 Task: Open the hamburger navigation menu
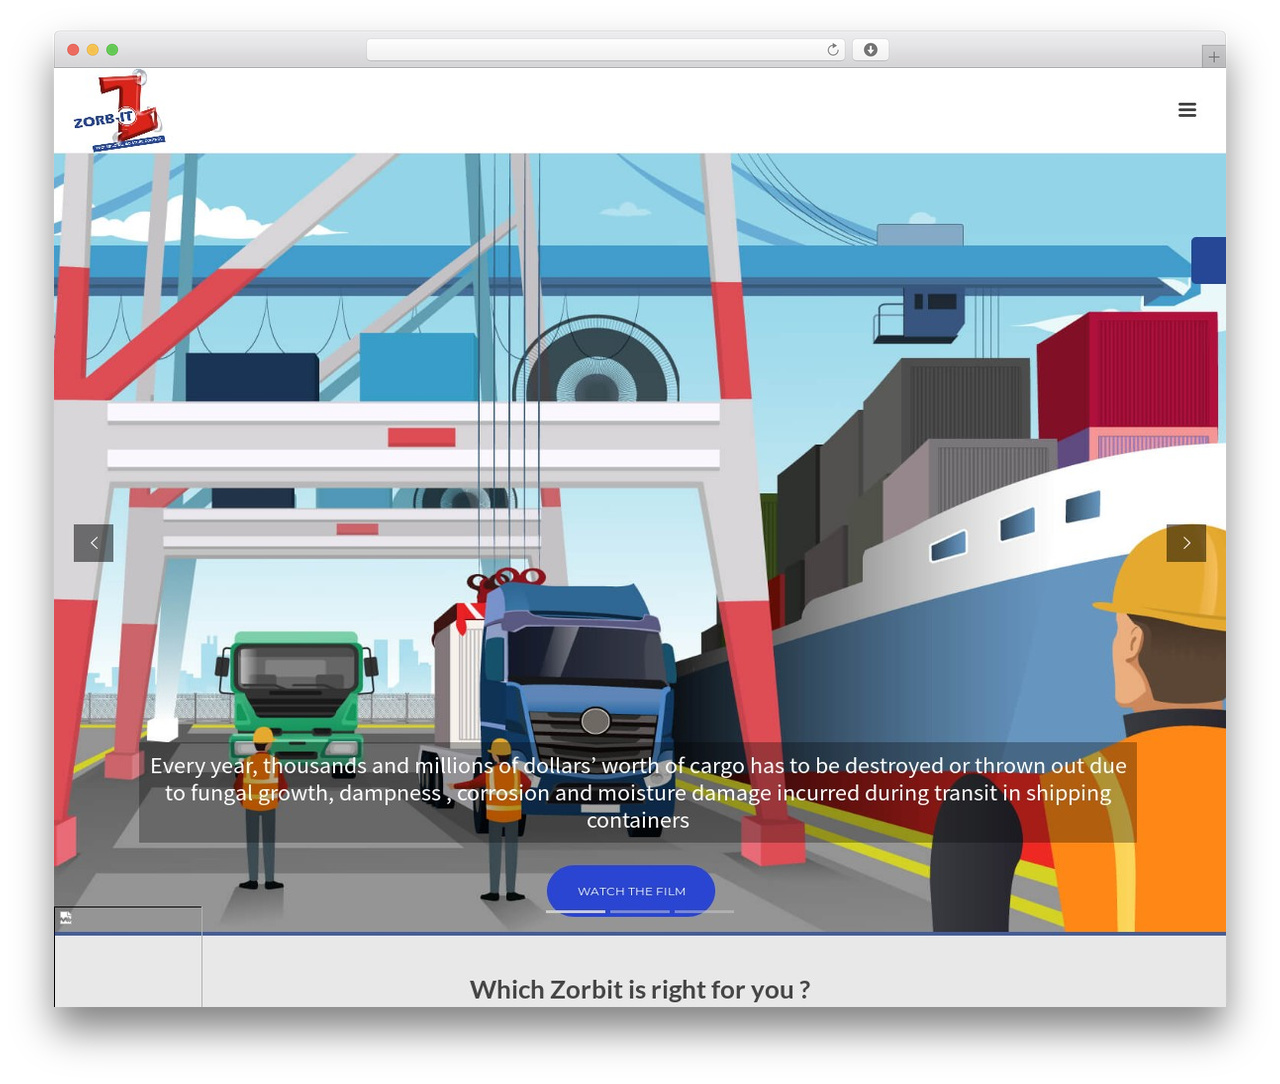[x=1187, y=110]
